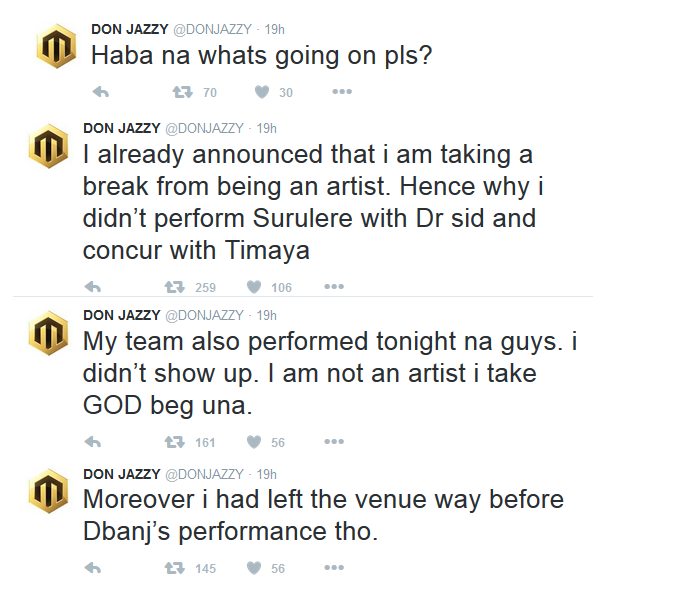Open DON JAZZY profile name on first tweet

click(130, 29)
